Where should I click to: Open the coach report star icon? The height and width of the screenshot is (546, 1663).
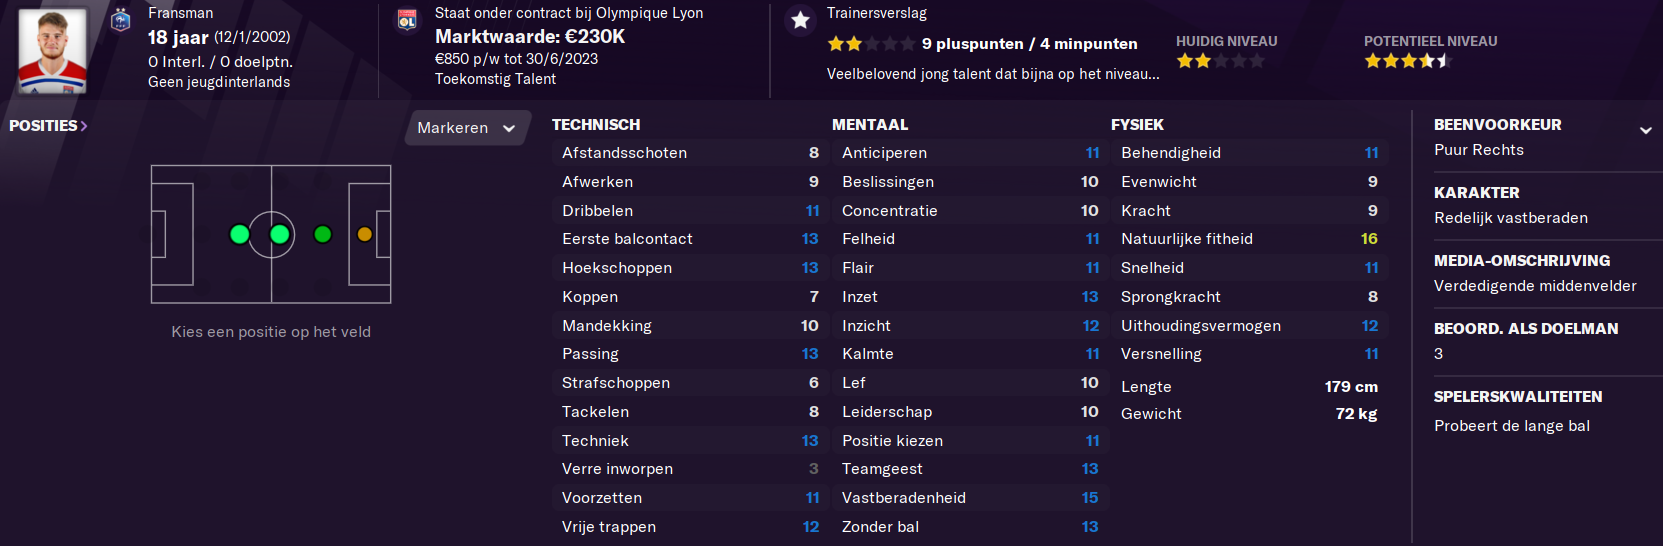[x=800, y=20]
